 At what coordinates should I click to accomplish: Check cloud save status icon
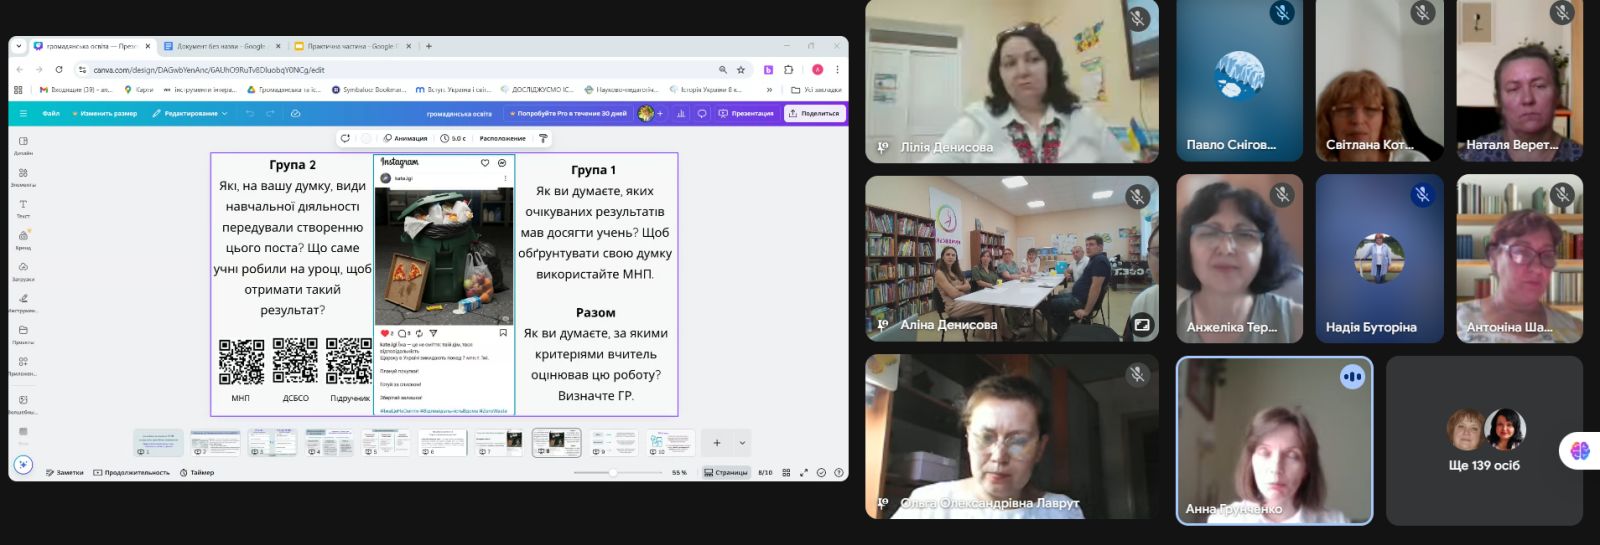pos(296,113)
